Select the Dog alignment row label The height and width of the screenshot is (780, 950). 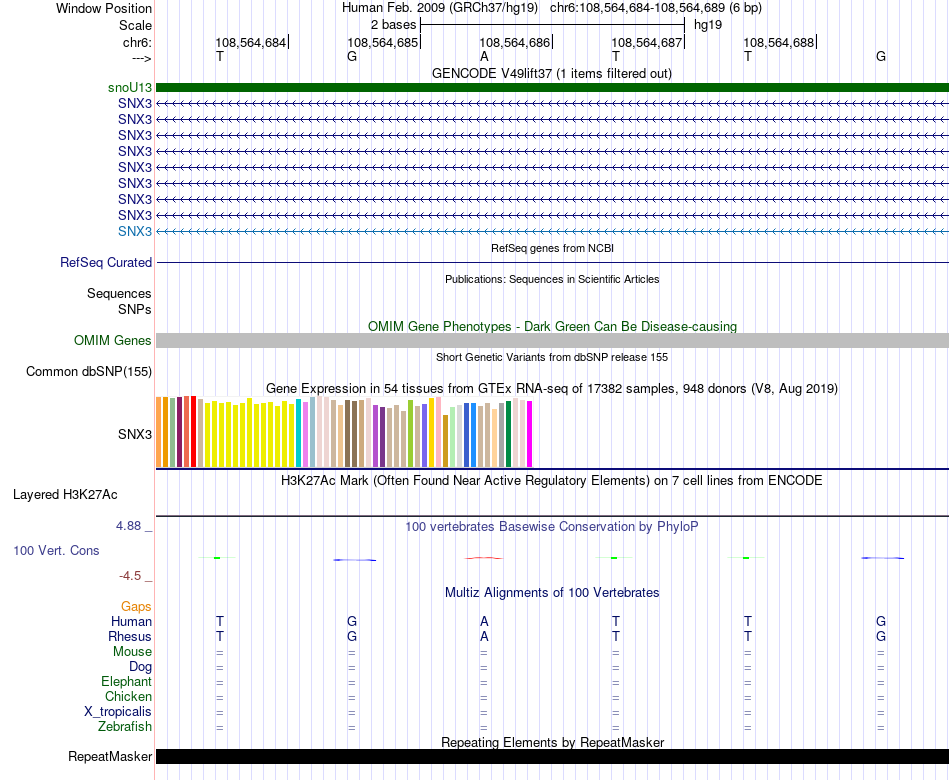pyautogui.click(x=141, y=667)
